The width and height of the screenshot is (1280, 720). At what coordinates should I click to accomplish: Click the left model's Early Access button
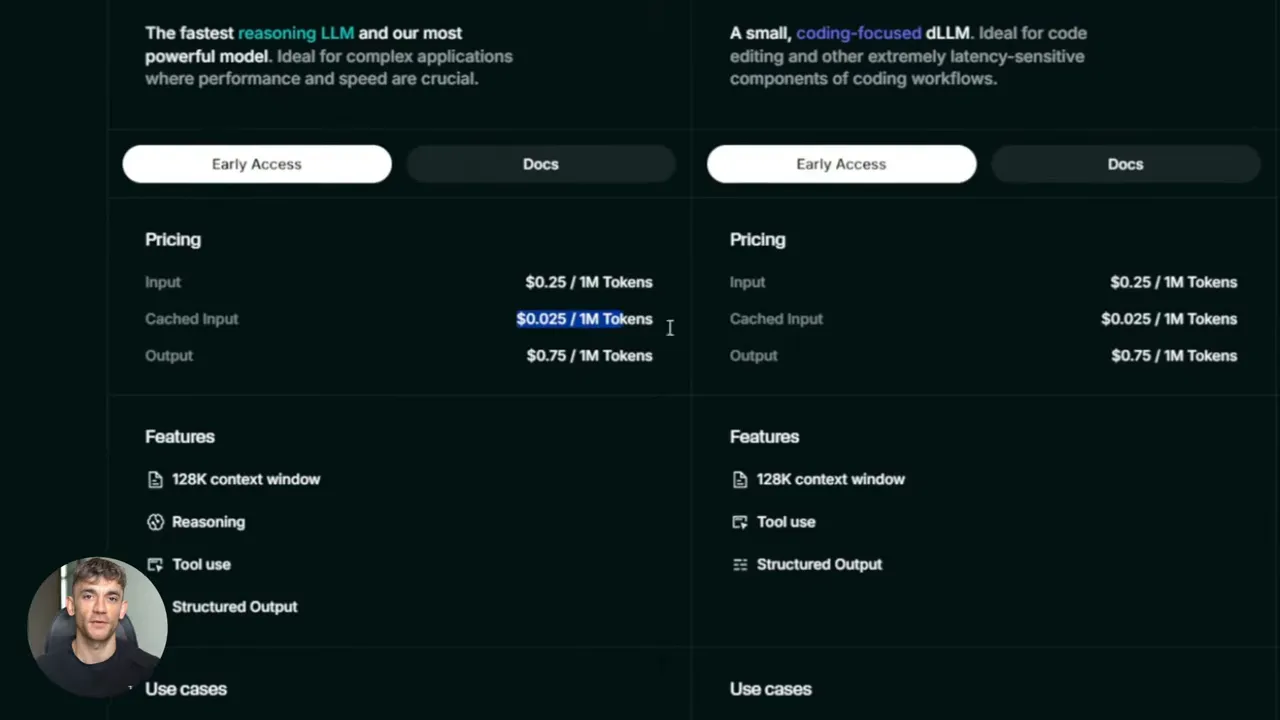pyautogui.click(x=257, y=164)
